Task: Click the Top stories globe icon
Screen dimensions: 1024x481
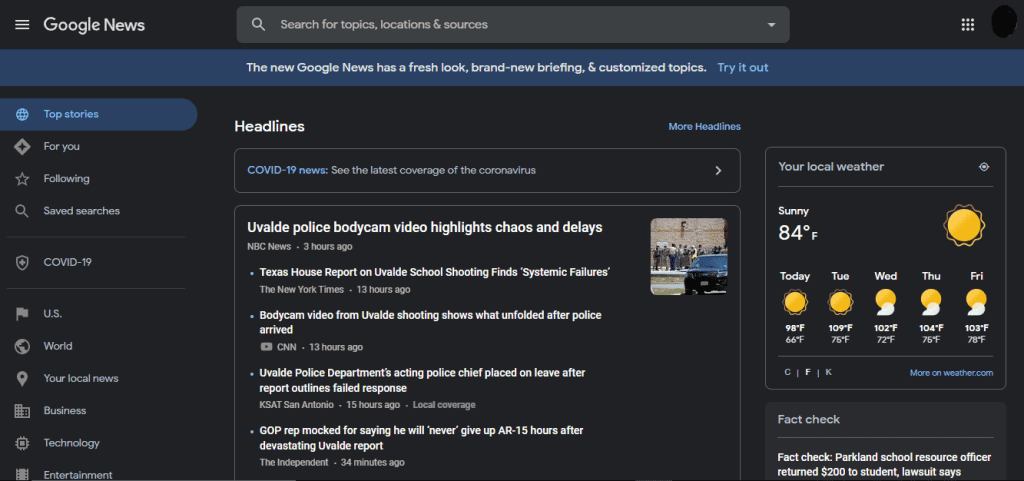Action: coord(22,114)
